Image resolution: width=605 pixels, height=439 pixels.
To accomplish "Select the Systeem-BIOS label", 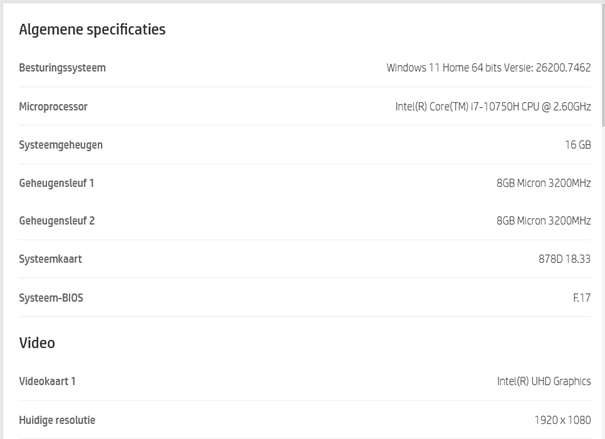I will coord(51,298).
